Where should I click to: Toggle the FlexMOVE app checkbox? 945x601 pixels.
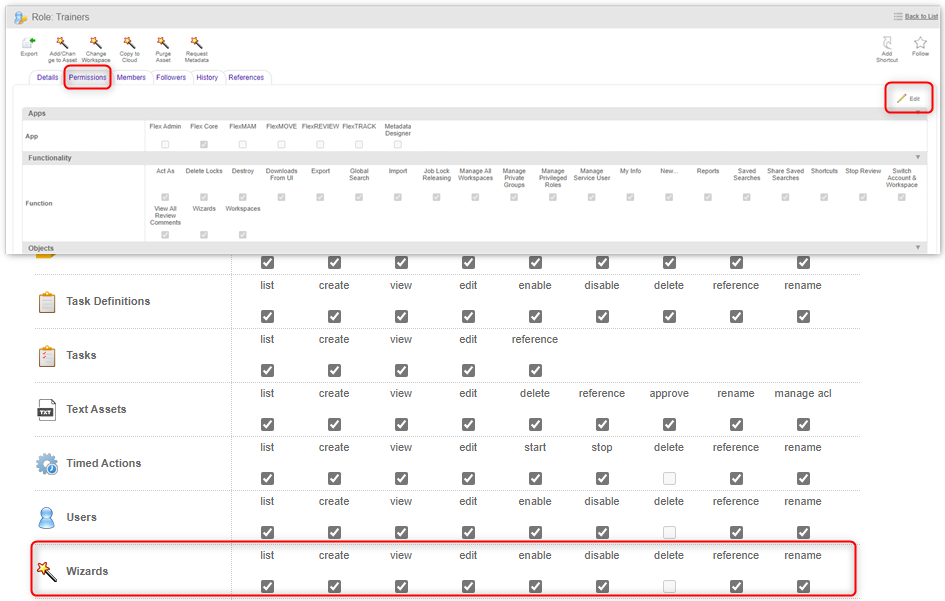281,145
